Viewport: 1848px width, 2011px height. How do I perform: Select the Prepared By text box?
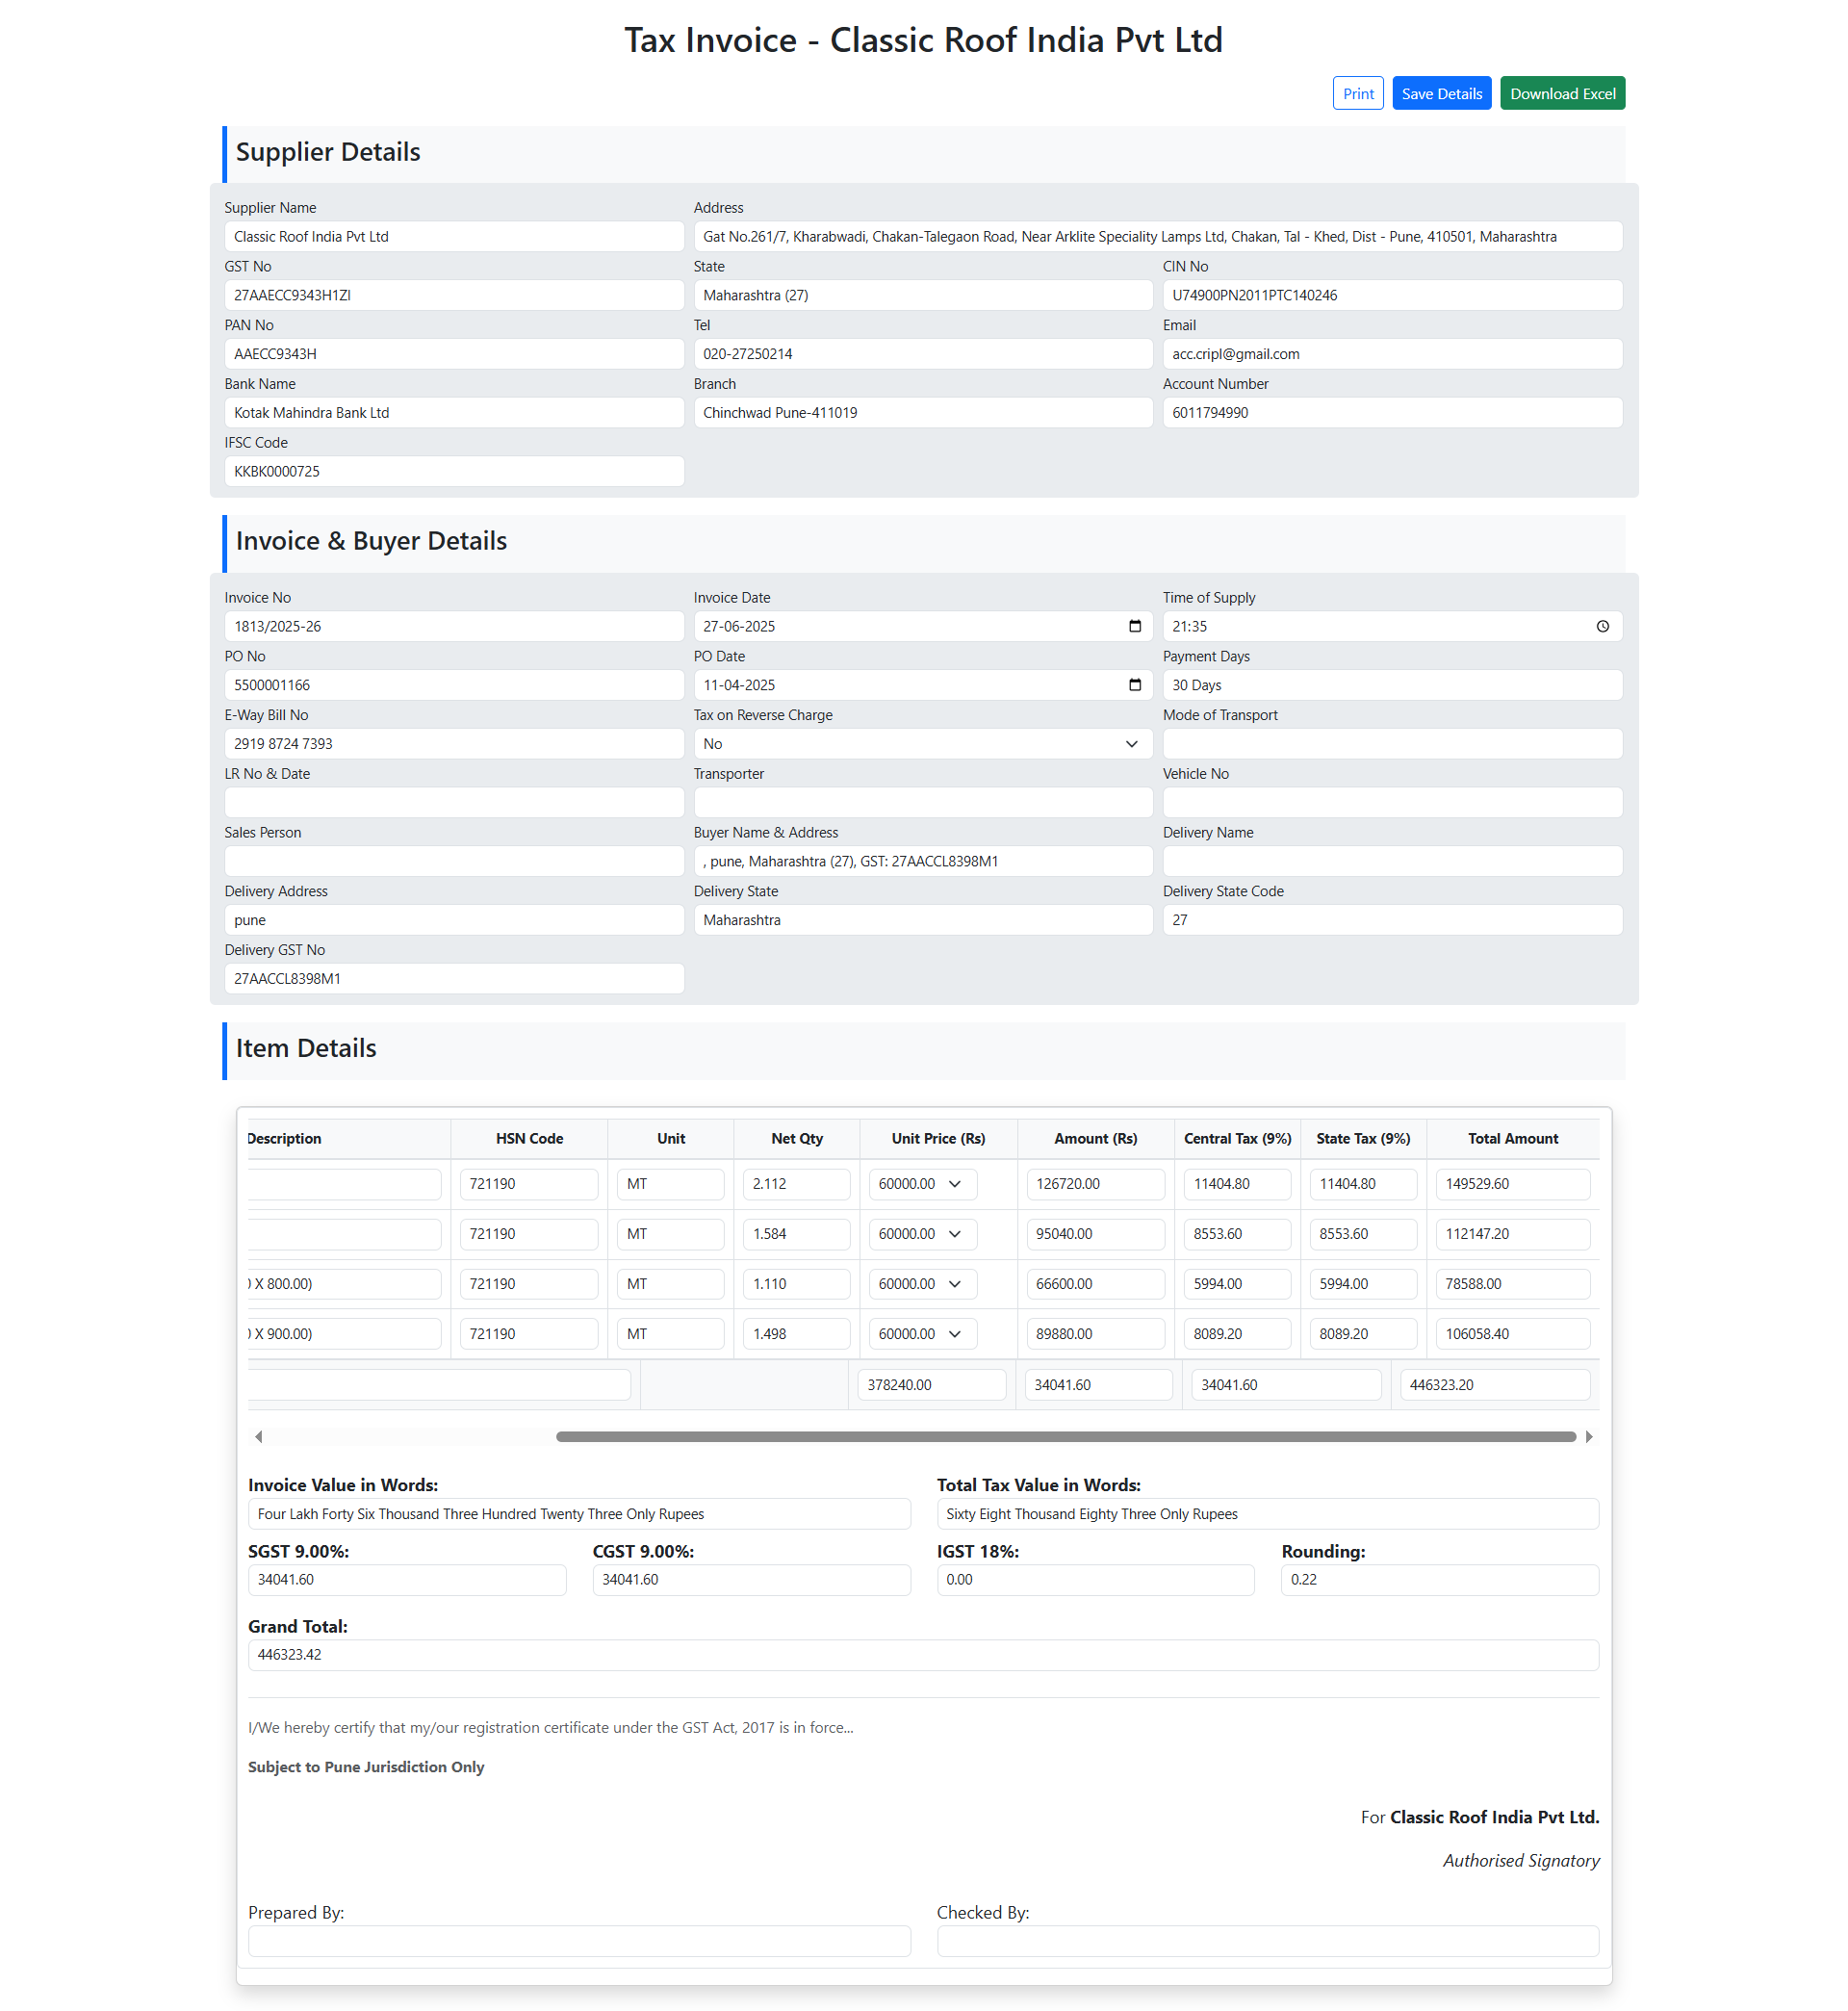pos(579,1941)
